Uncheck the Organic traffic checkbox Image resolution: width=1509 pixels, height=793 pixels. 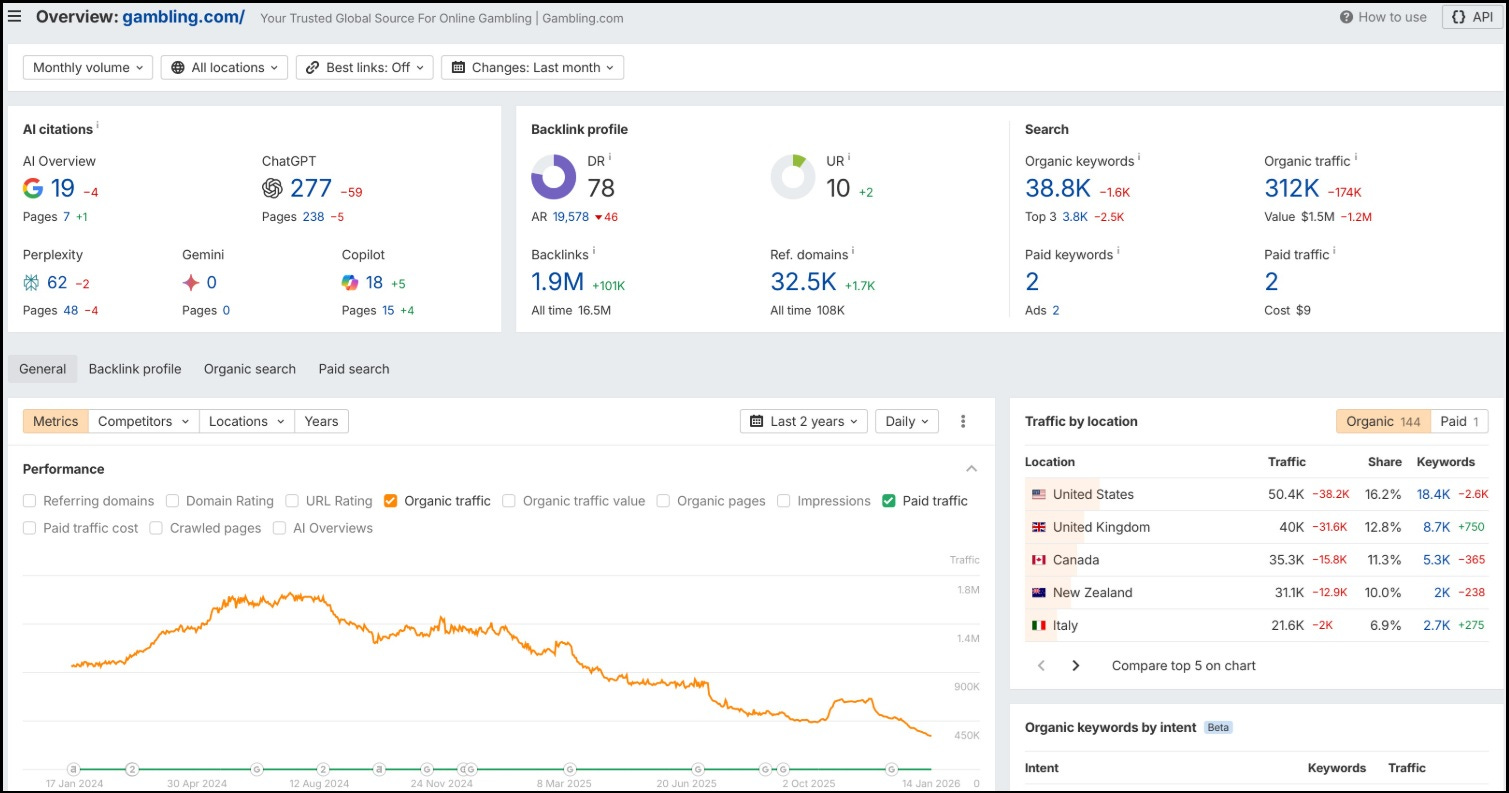pyautogui.click(x=391, y=501)
